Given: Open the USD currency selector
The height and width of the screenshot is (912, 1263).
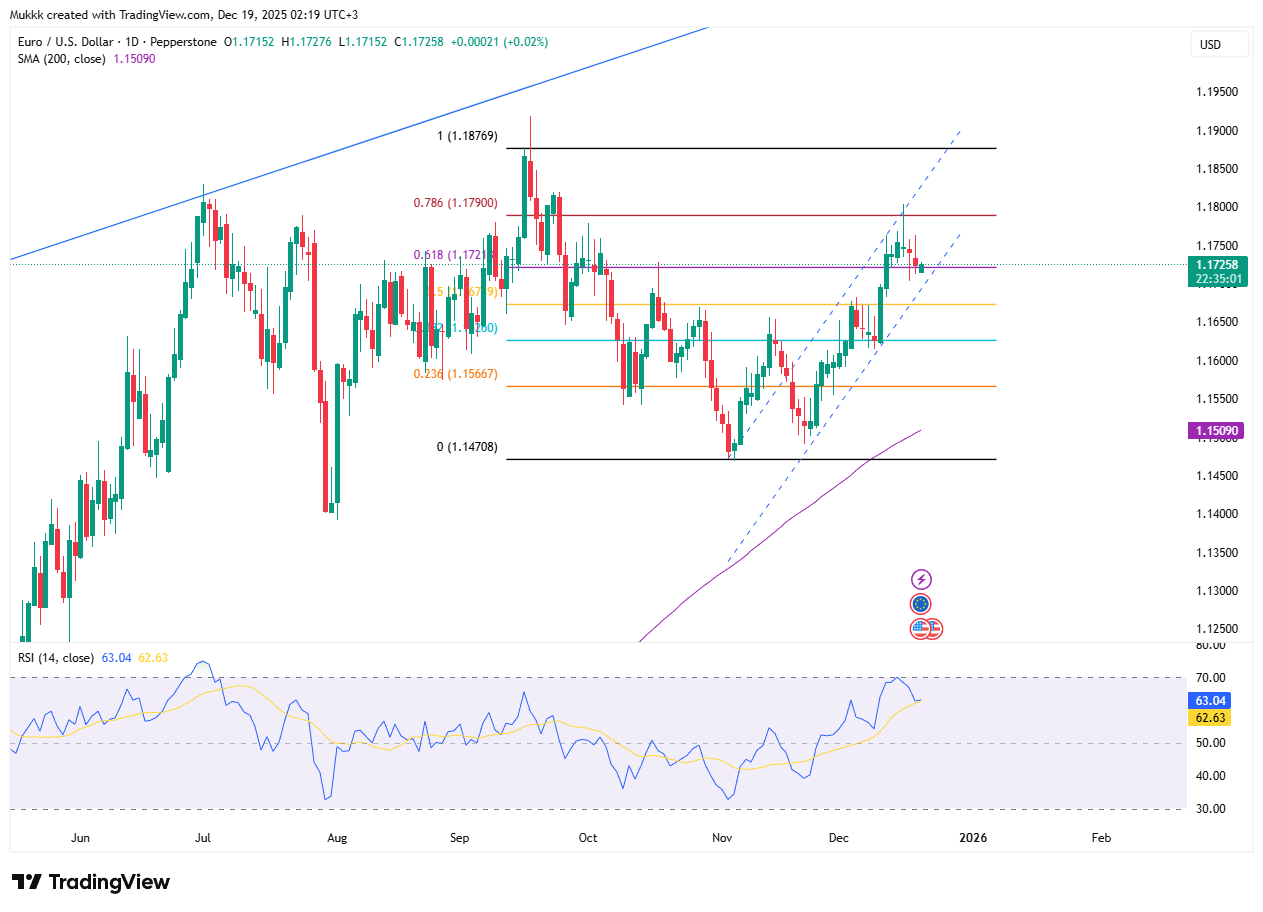Looking at the screenshot, I should [x=1219, y=45].
